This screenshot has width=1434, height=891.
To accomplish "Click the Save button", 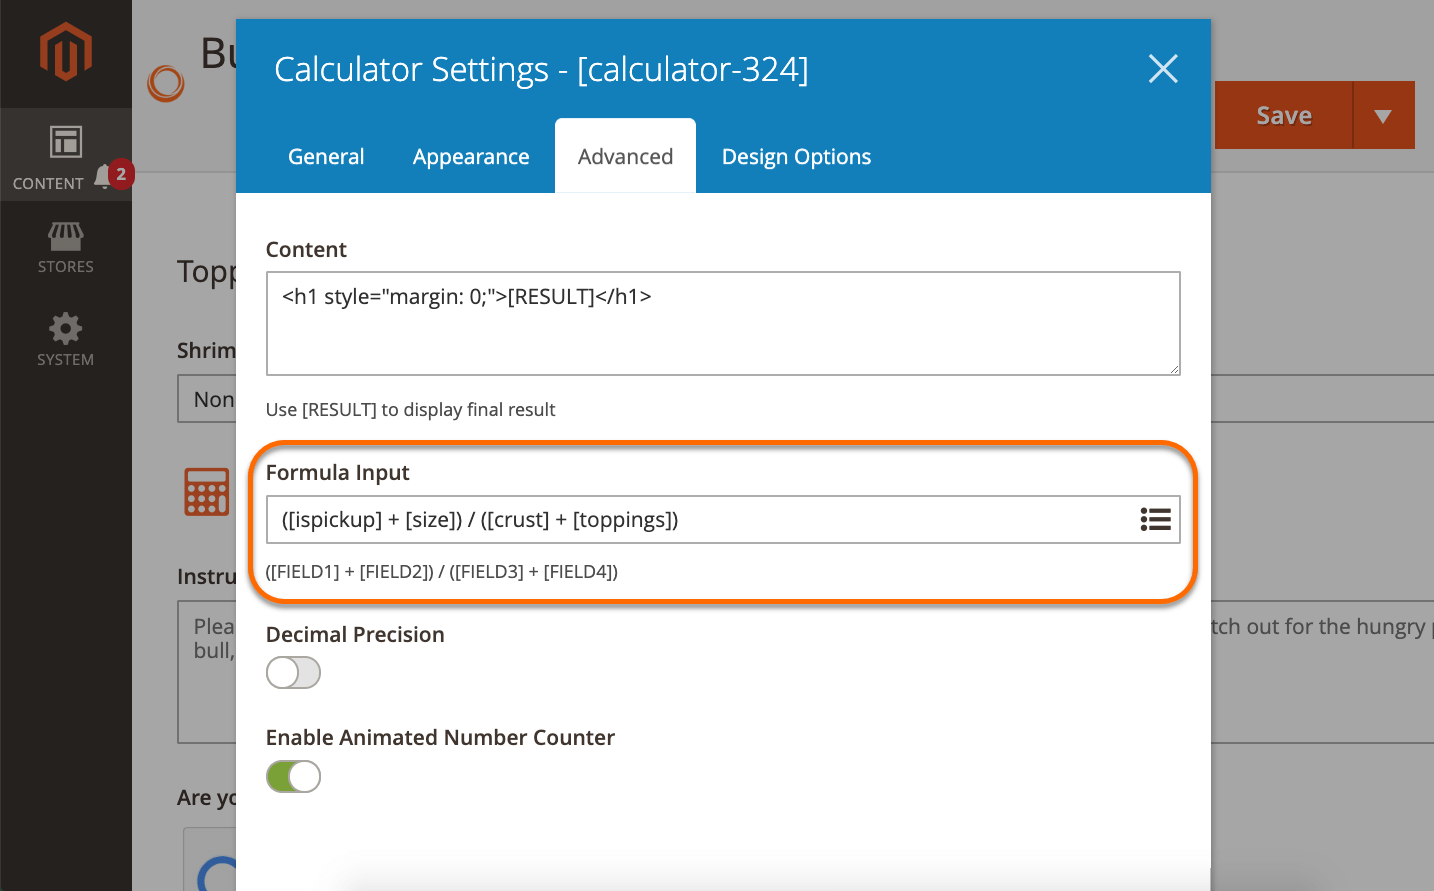I will 1284,115.
